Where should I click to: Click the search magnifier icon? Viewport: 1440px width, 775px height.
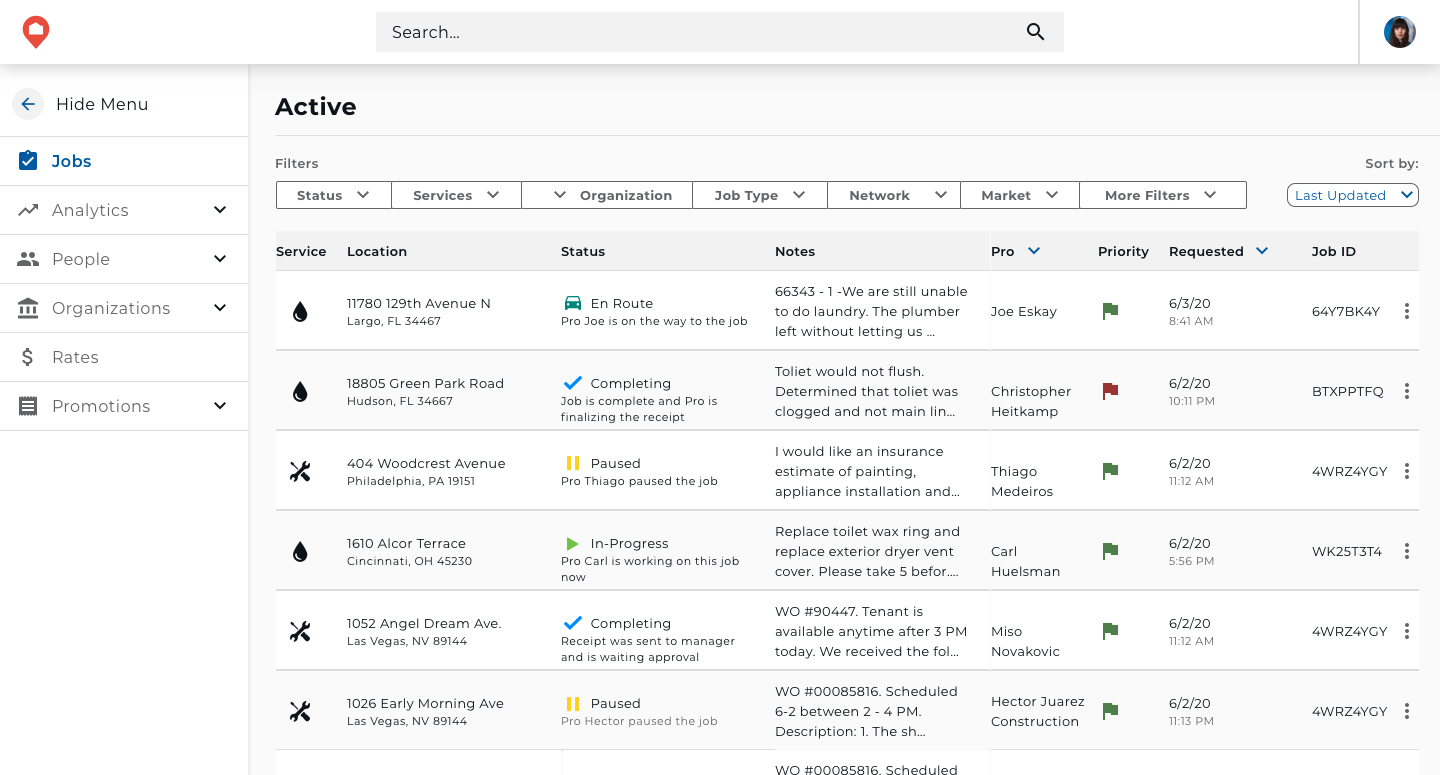(x=1035, y=32)
